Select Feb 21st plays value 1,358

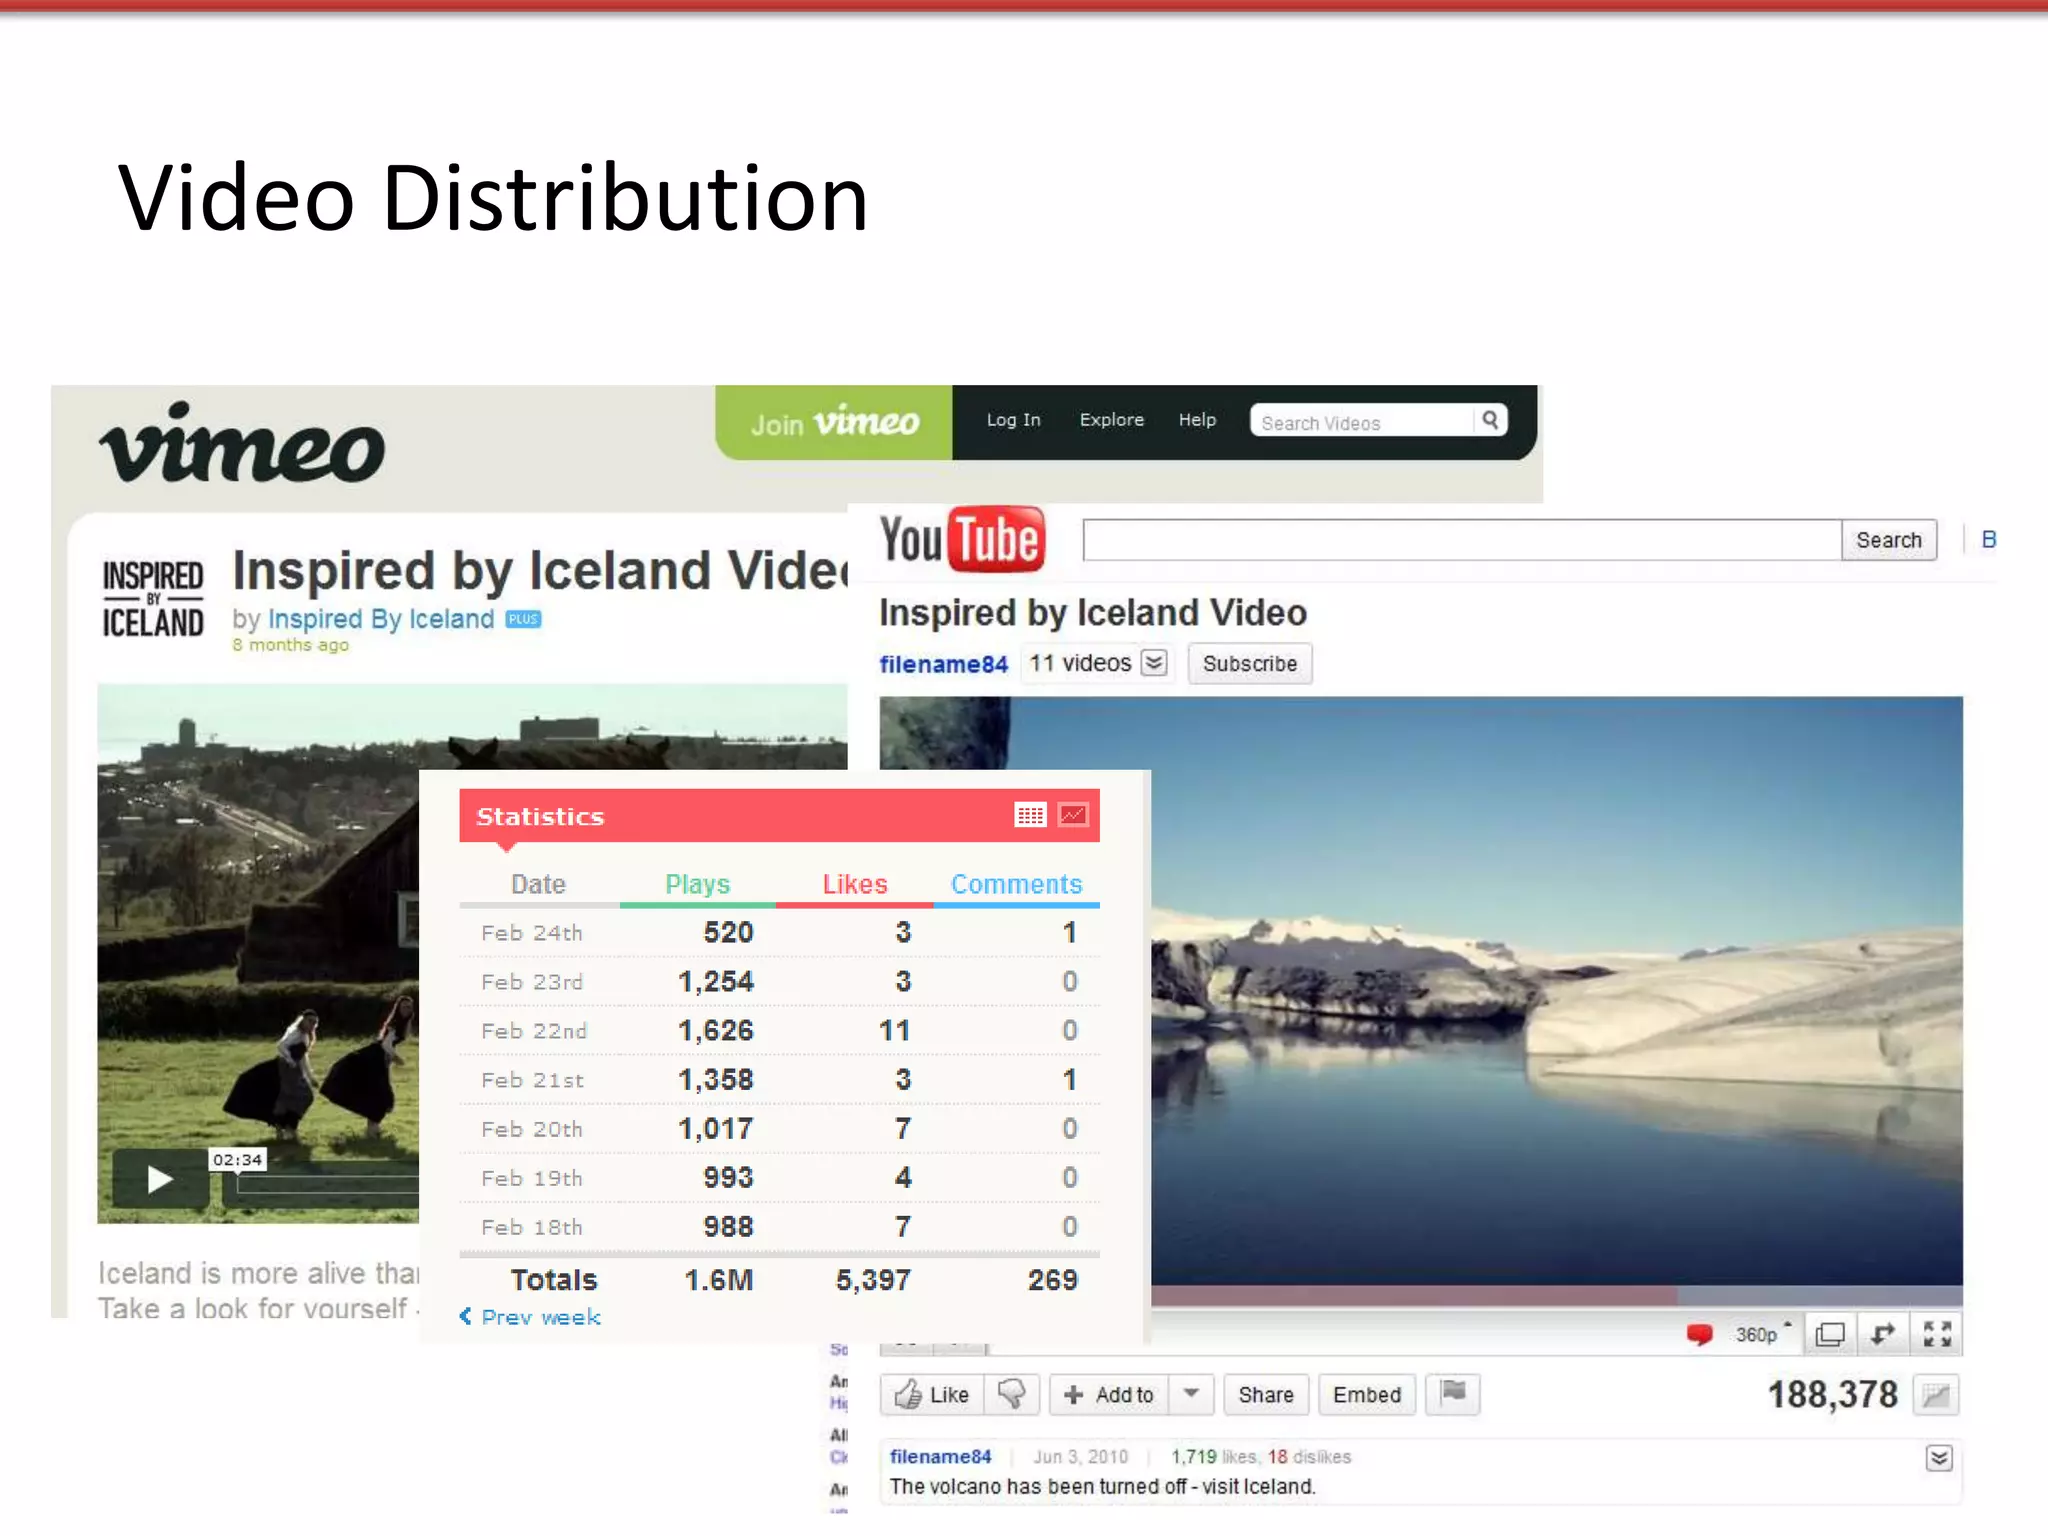click(716, 1079)
